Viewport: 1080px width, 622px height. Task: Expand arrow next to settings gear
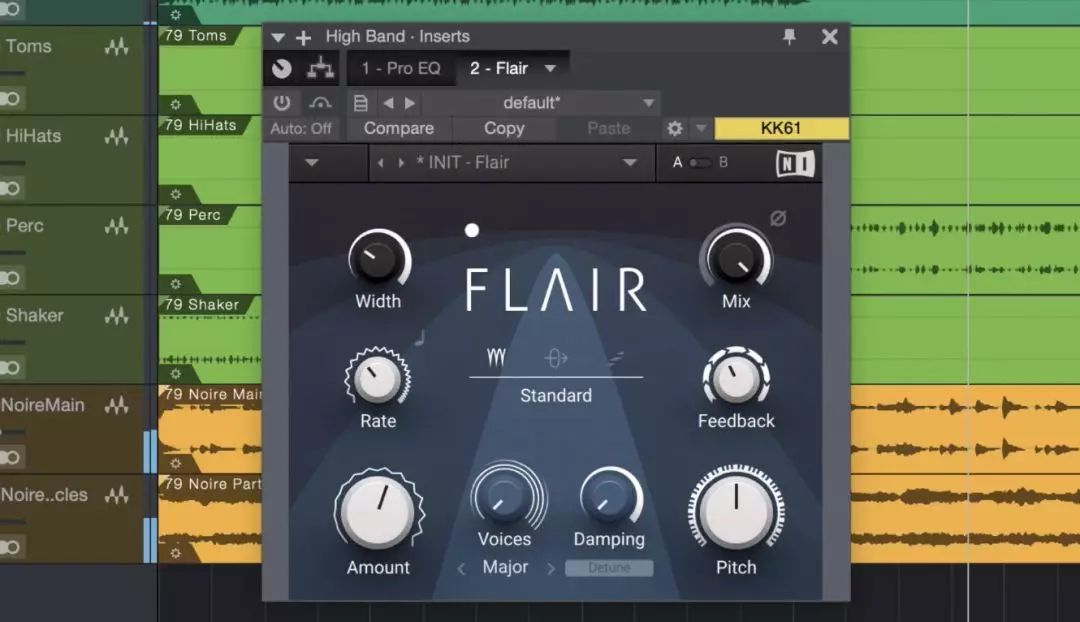(x=700, y=128)
